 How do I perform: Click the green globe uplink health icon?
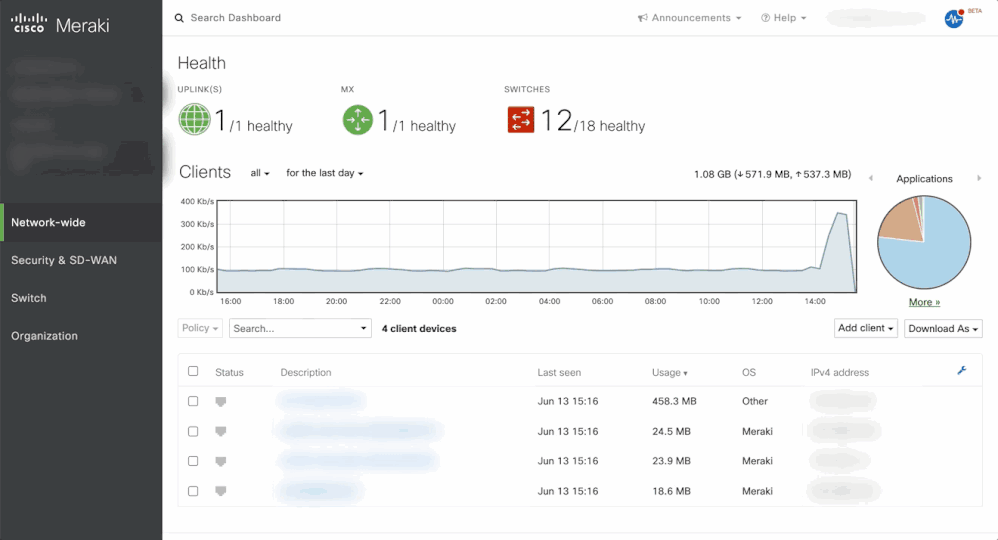coord(194,120)
